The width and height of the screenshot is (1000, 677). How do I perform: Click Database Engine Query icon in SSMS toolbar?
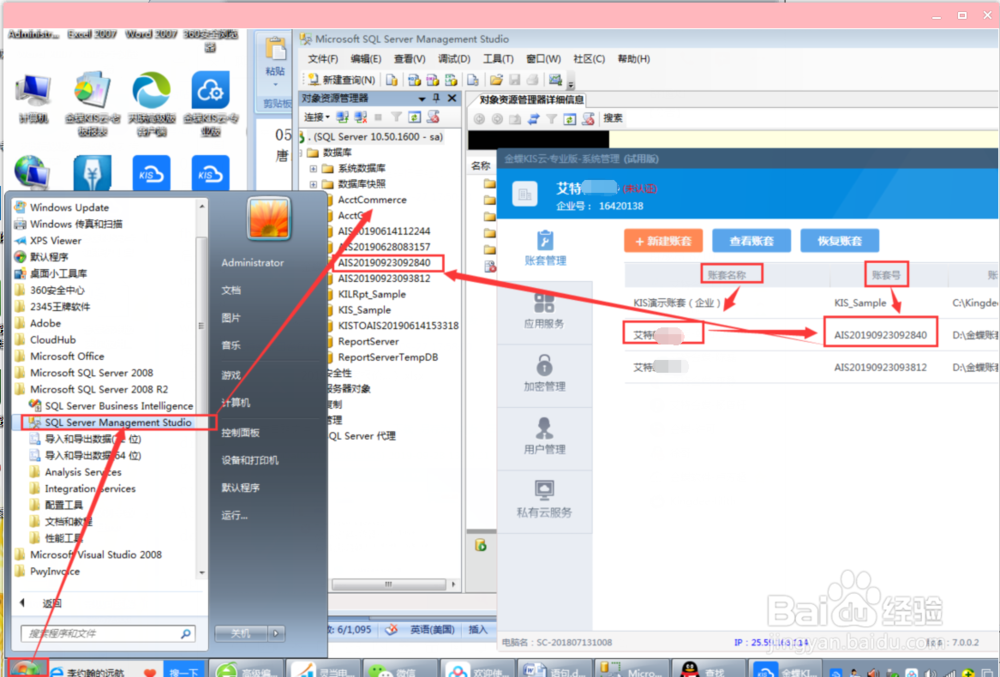pos(392,80)
